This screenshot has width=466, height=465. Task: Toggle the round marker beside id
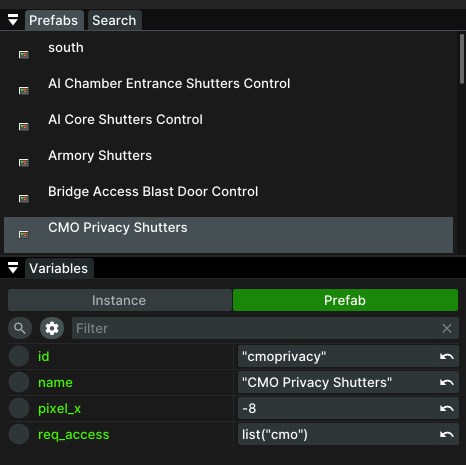pos(19,356)
